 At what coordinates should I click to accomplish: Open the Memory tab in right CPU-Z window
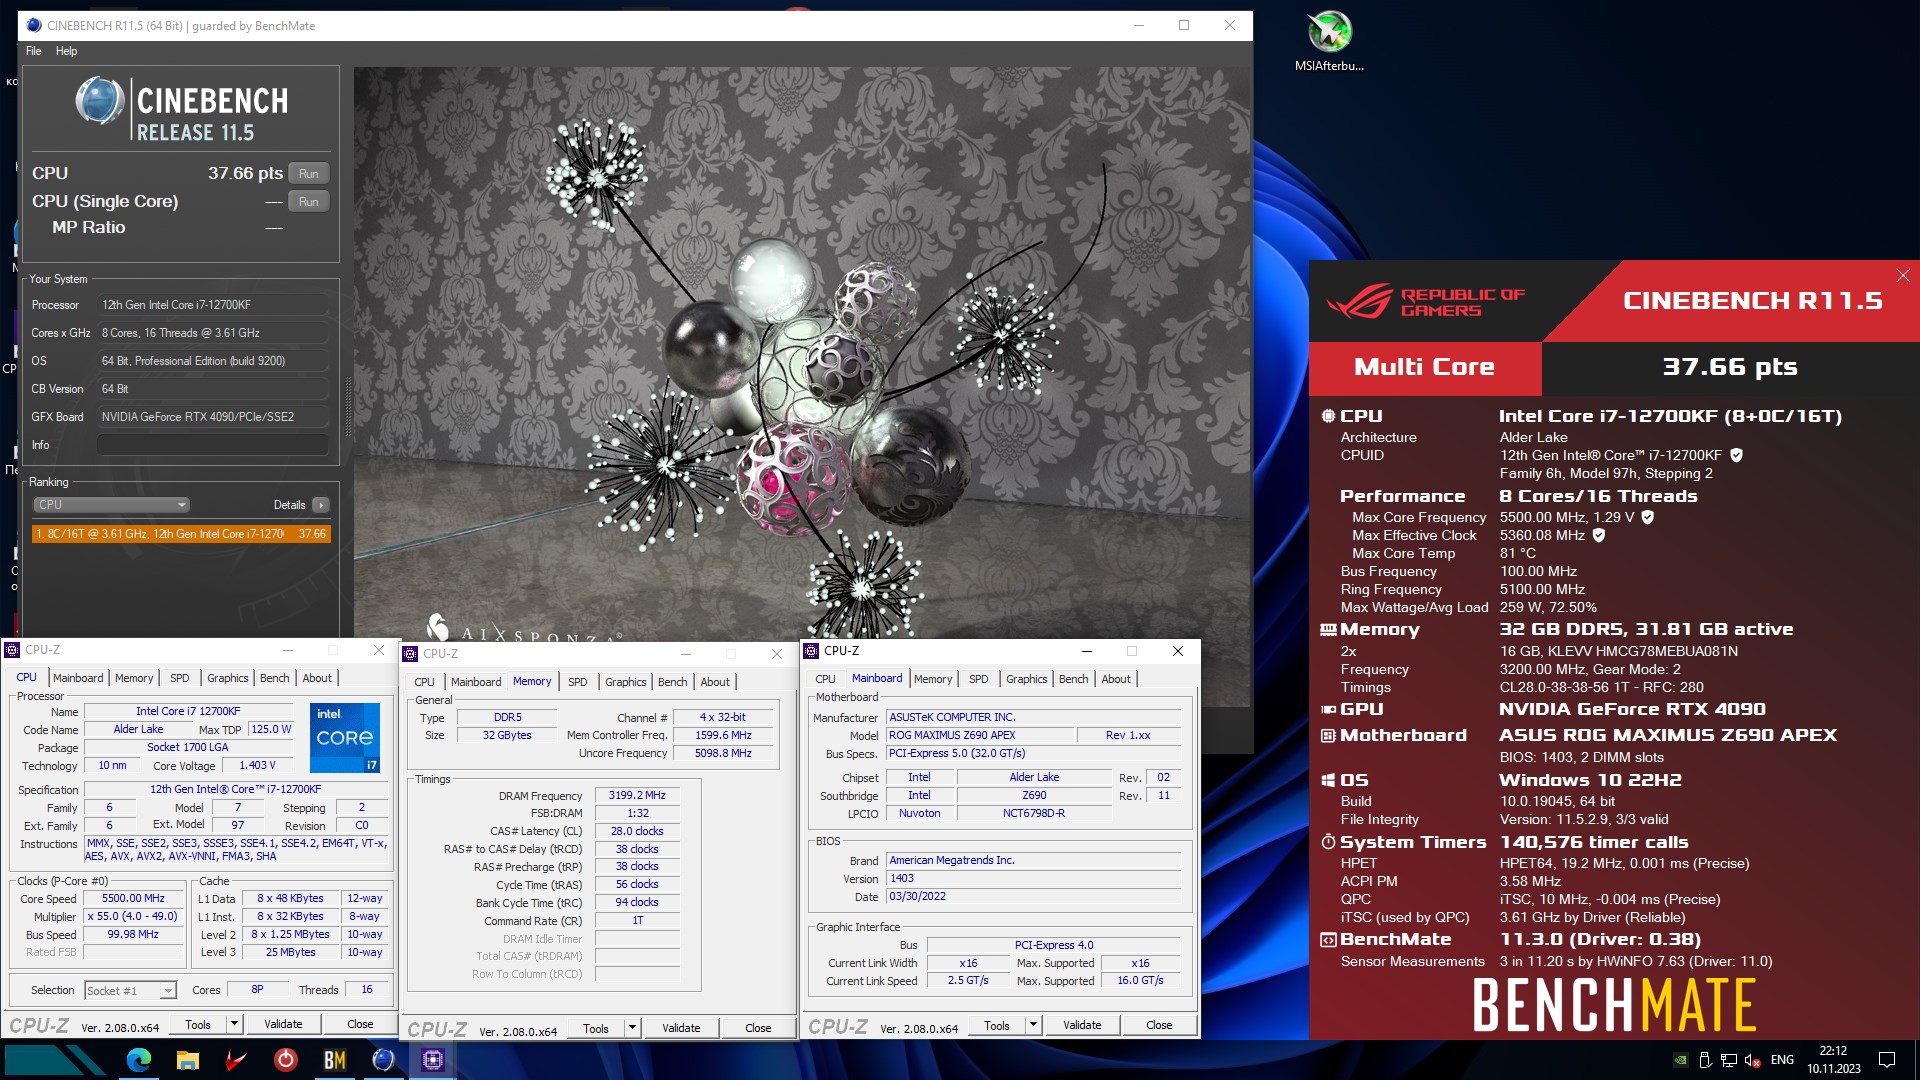pyautogui.click(x=933, y=679)
